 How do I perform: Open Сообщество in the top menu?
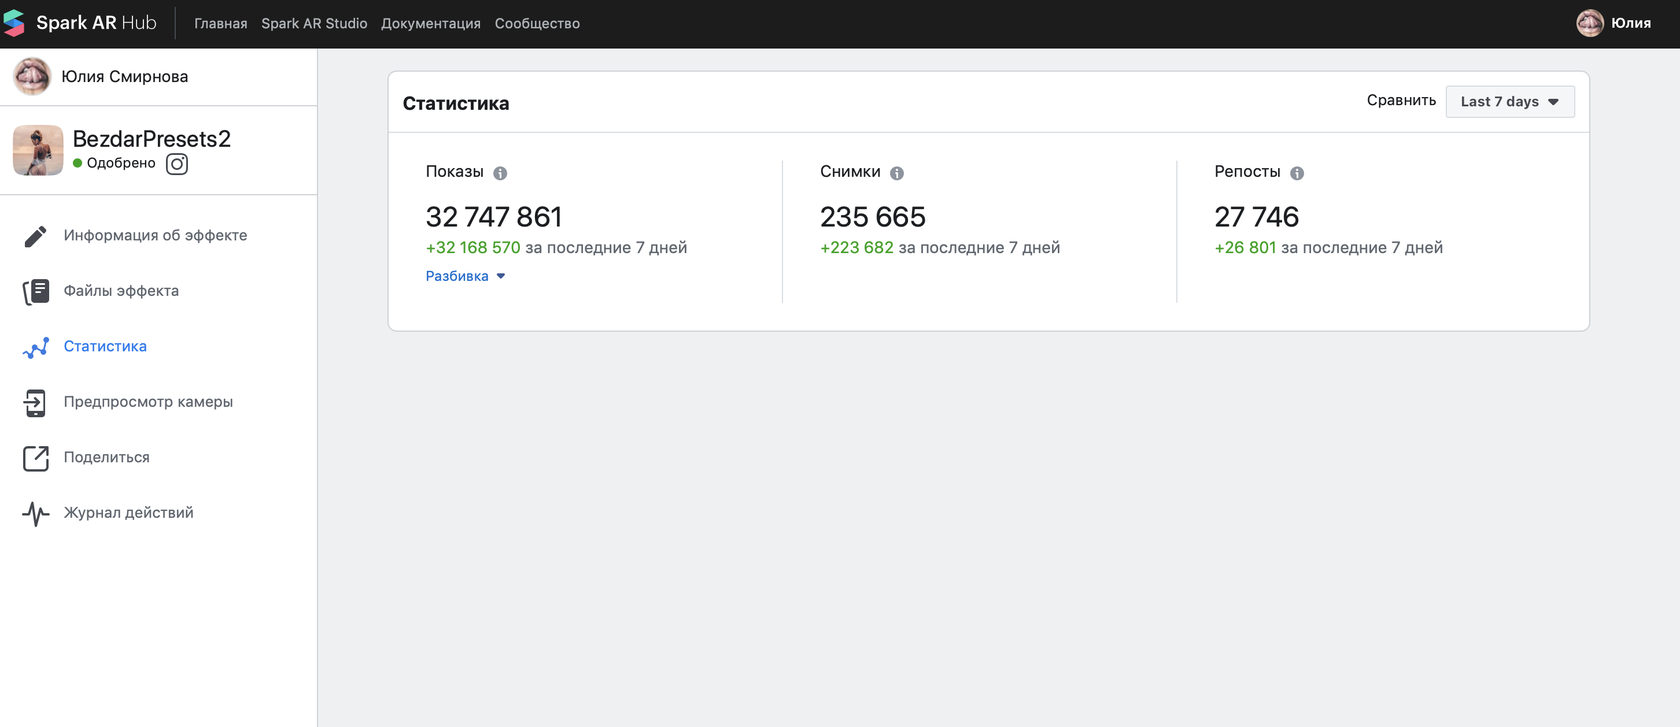[x=537, y=23]
